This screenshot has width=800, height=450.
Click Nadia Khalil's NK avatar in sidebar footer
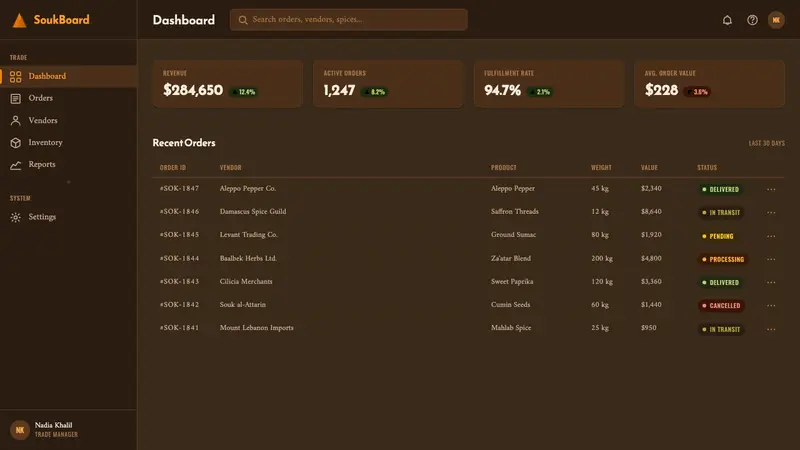20,430
